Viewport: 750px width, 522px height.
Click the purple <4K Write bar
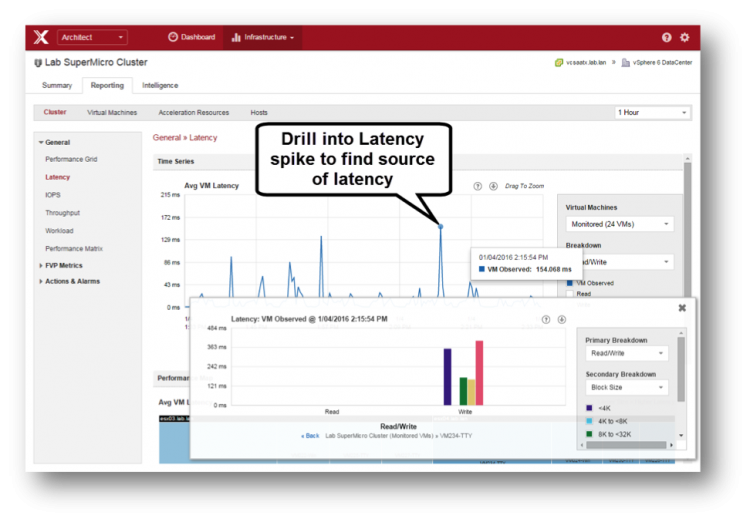click(447, 377)
